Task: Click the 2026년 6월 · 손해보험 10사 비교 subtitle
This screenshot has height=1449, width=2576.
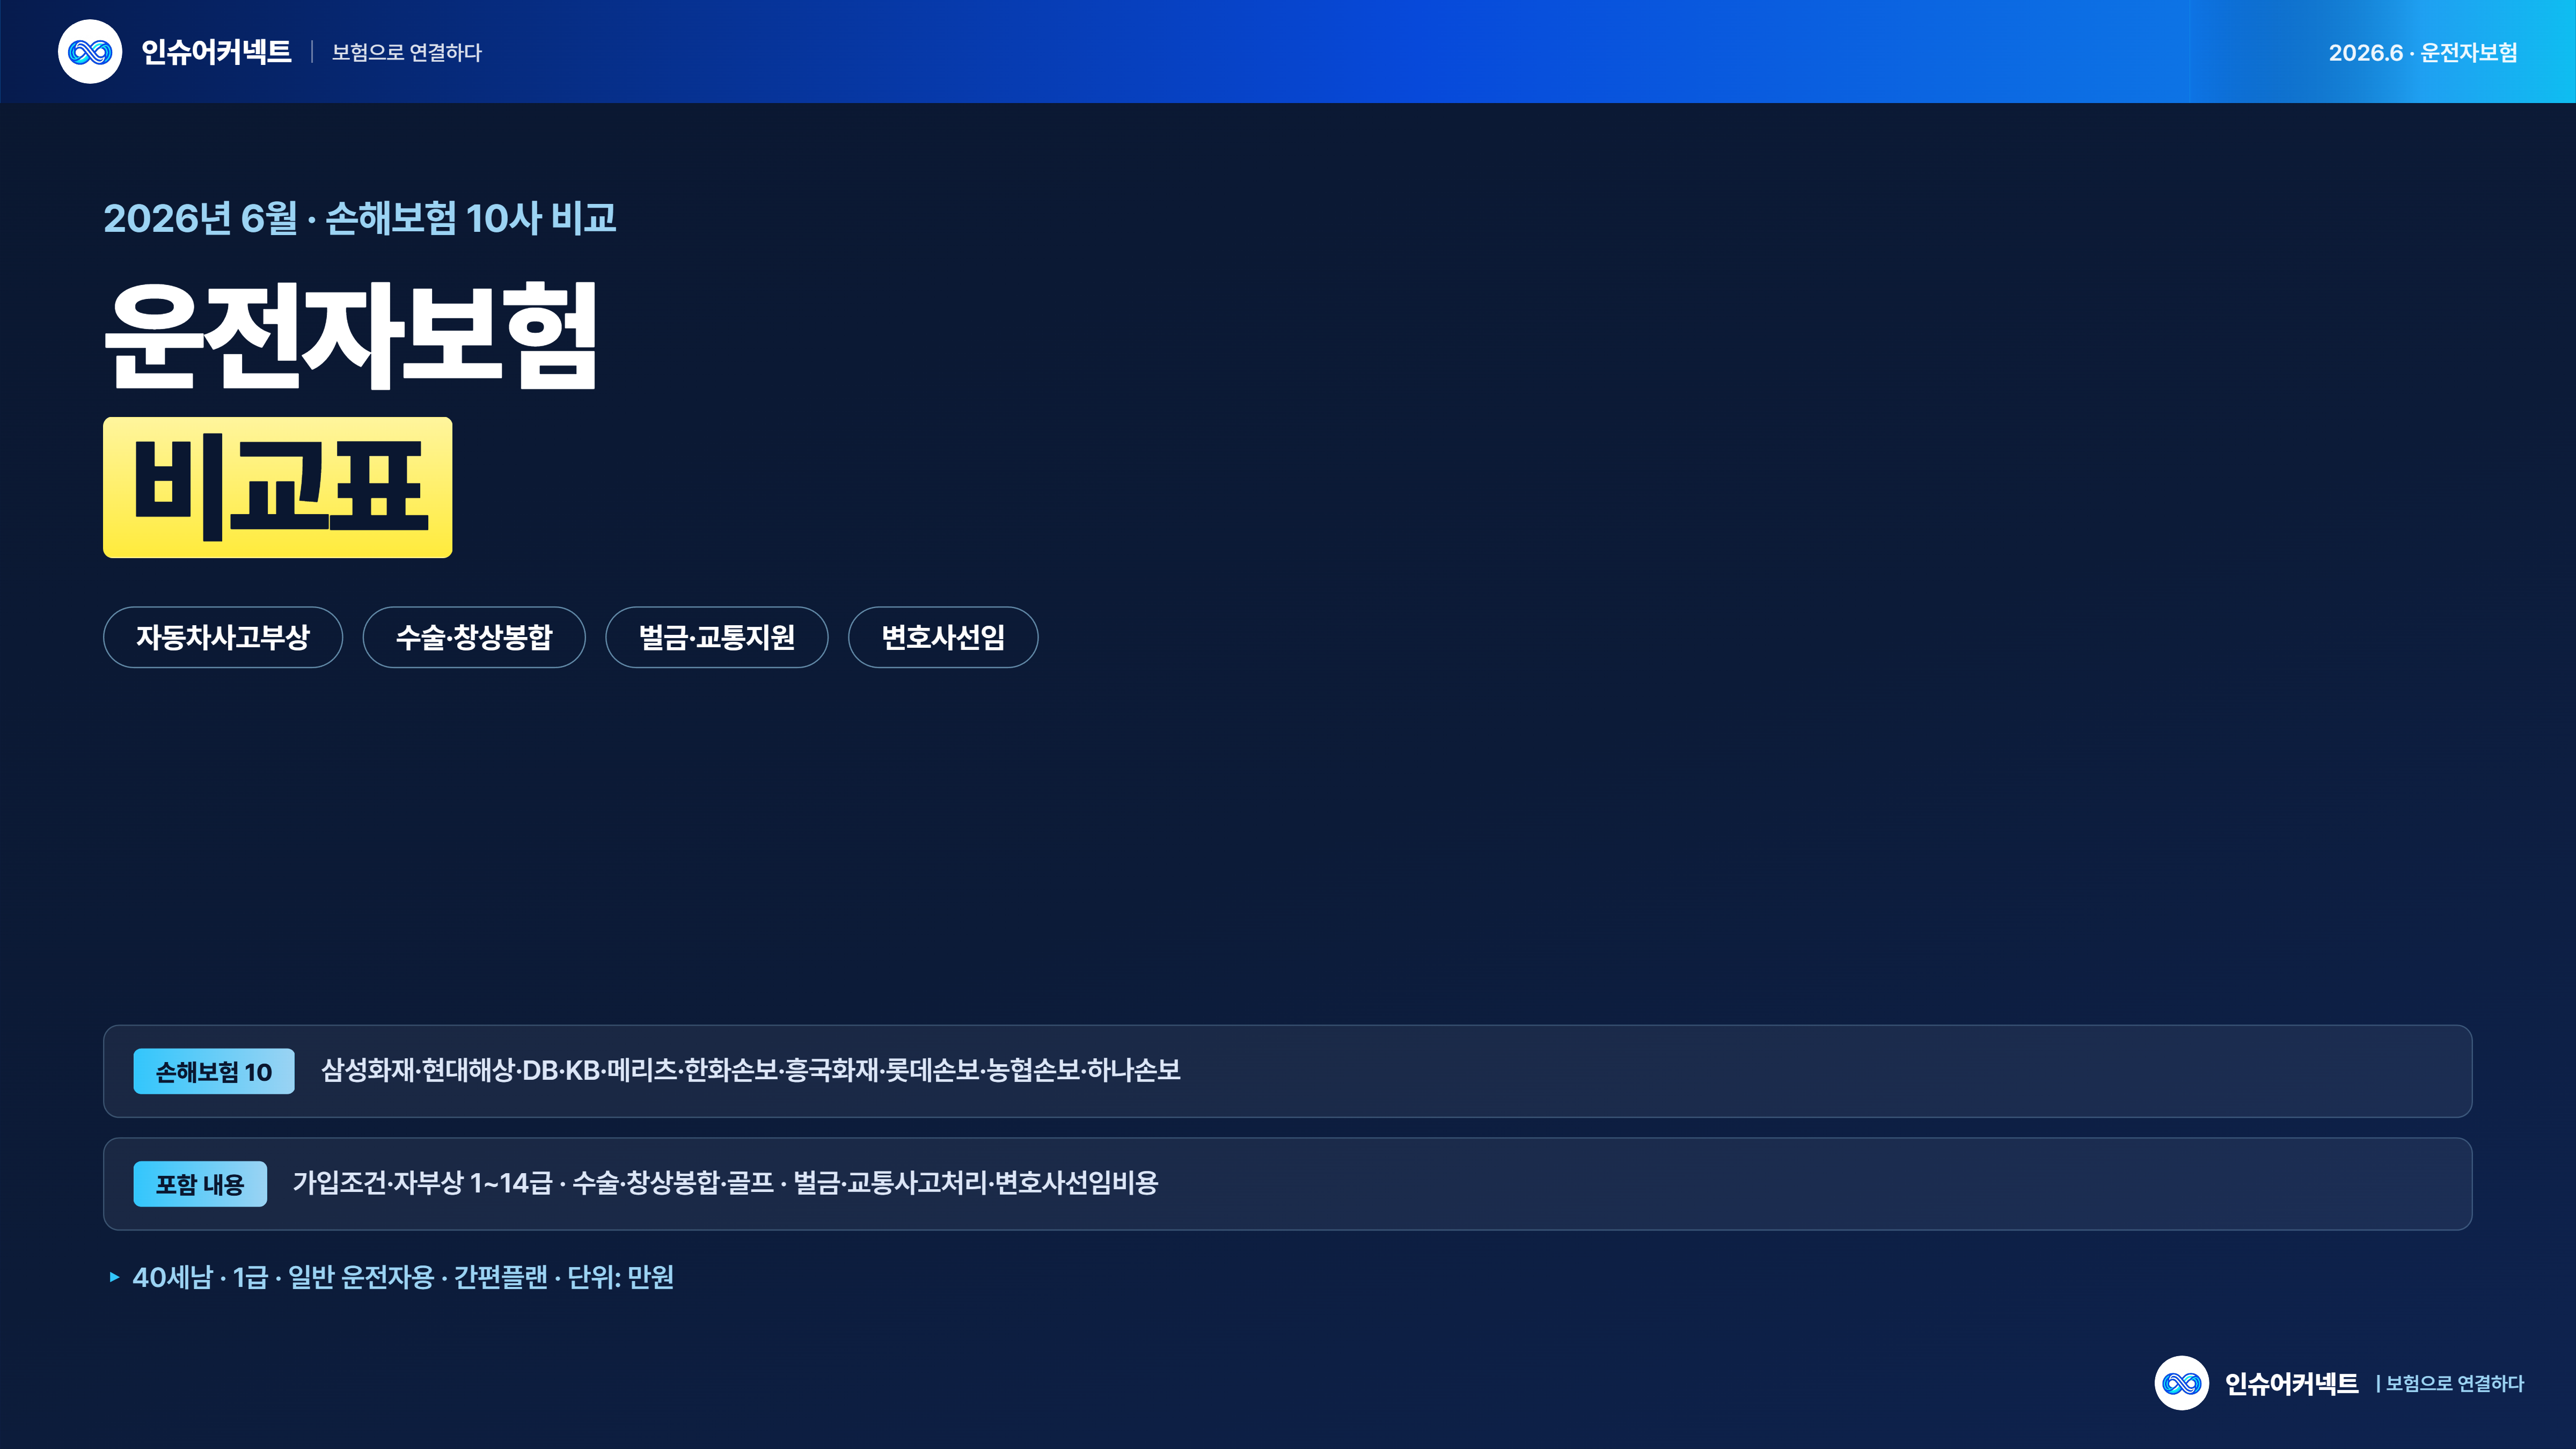Action: pos(360,218)
